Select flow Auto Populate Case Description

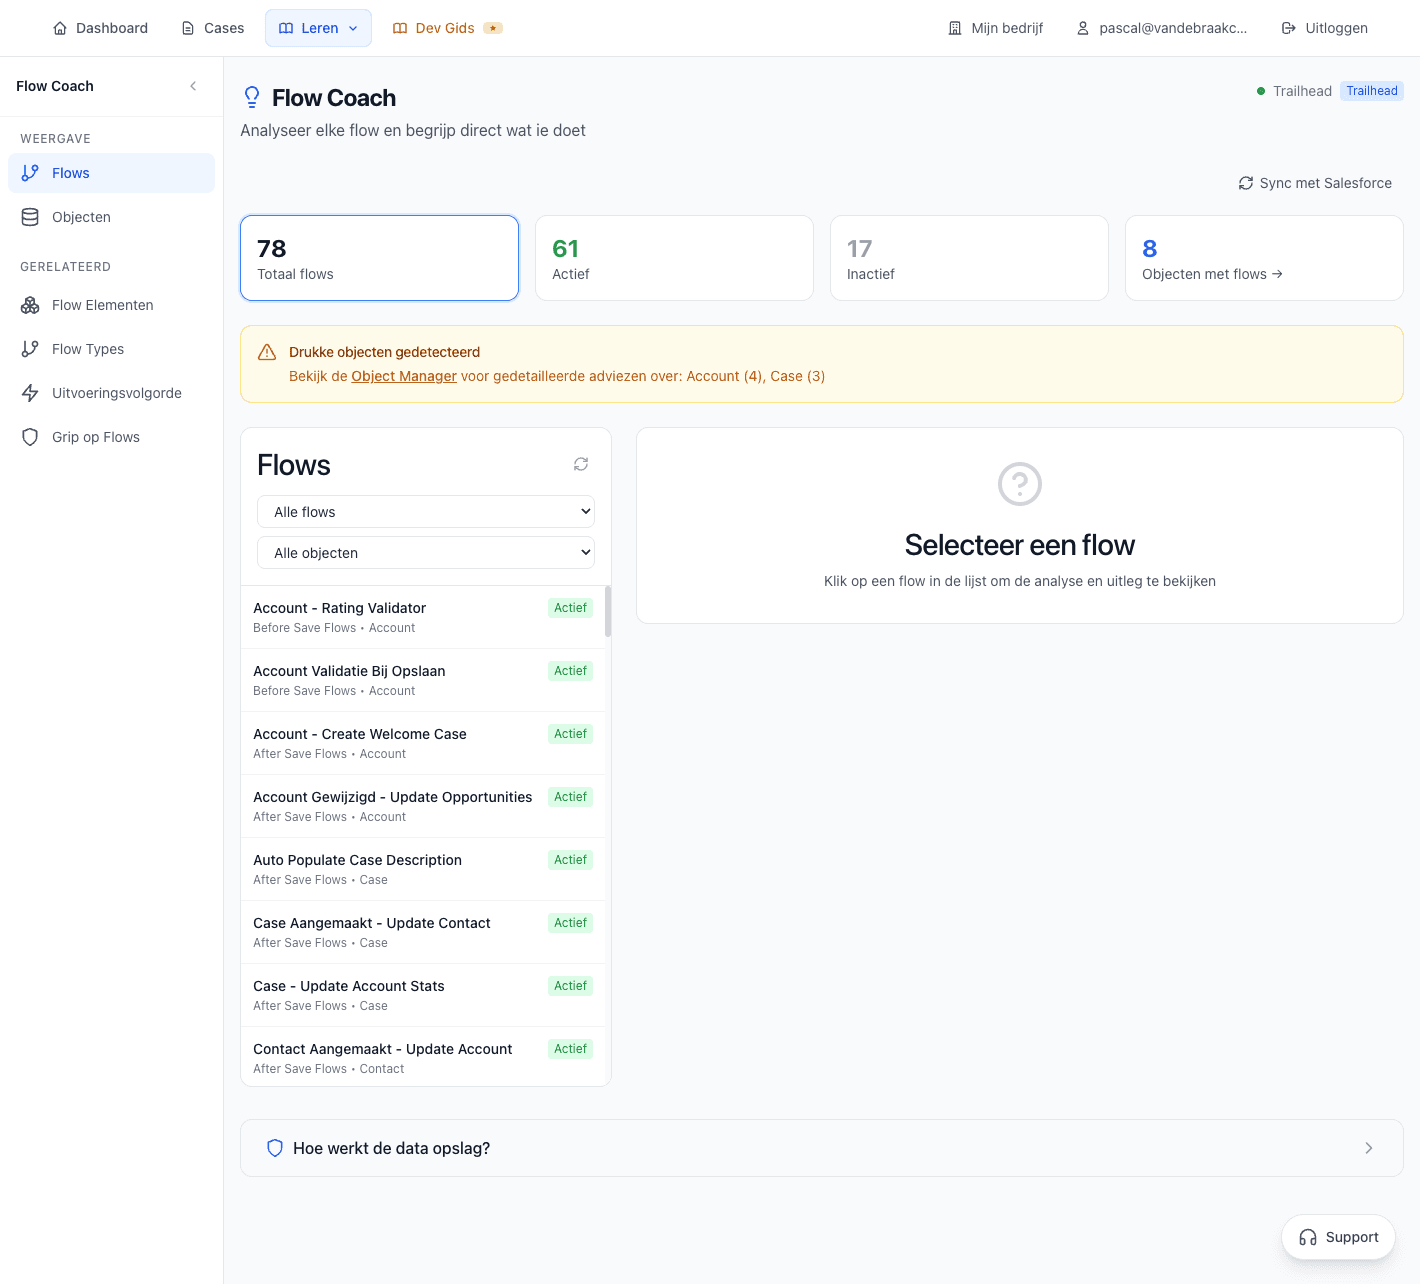[x=423, y=869]
